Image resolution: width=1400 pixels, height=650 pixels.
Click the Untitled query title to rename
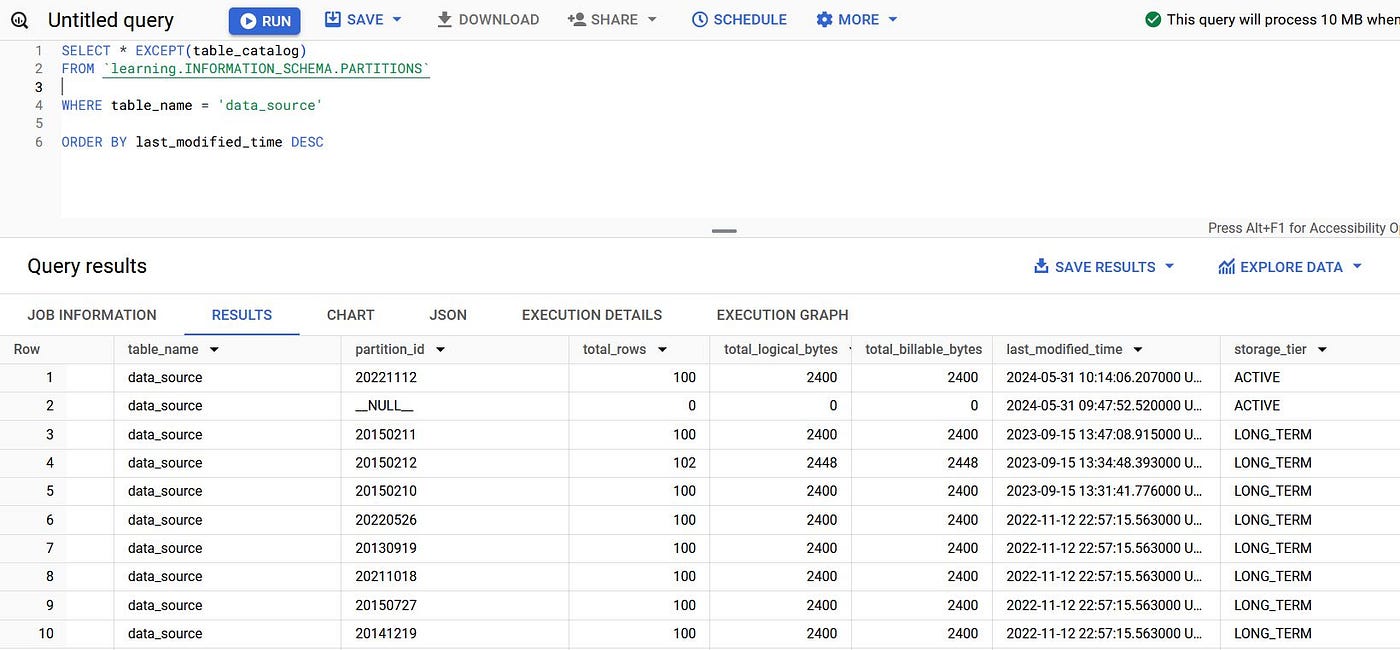[110, 19]
